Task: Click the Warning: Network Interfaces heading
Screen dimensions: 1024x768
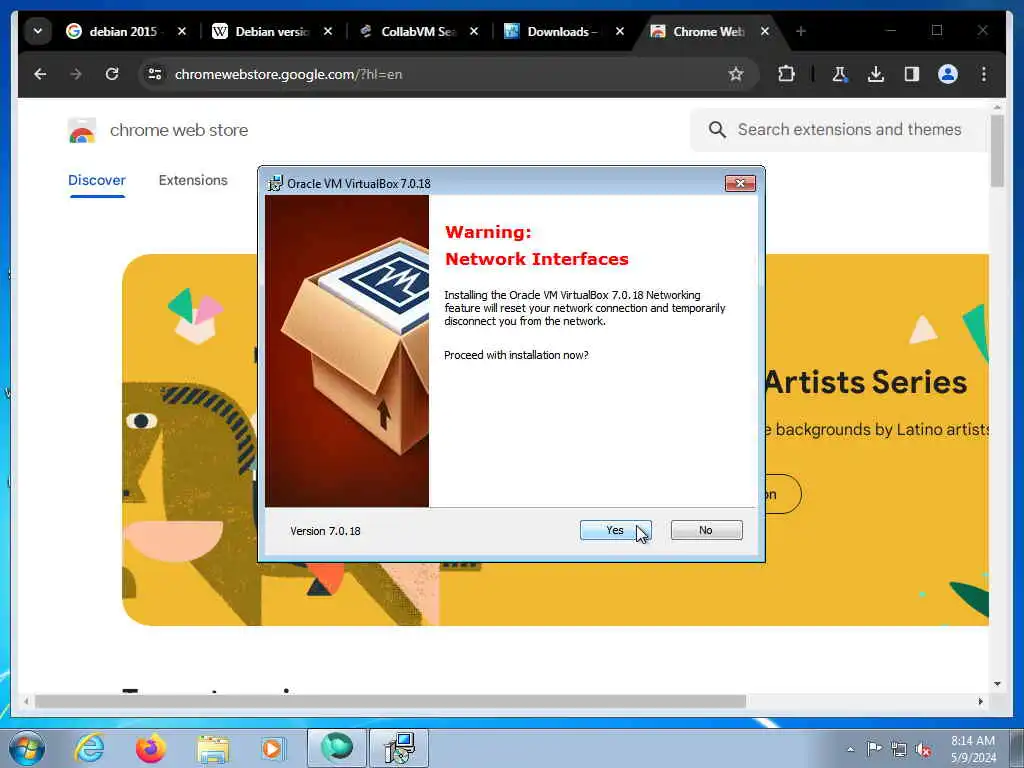Action: pyautogui.click(x=537, y=246)
